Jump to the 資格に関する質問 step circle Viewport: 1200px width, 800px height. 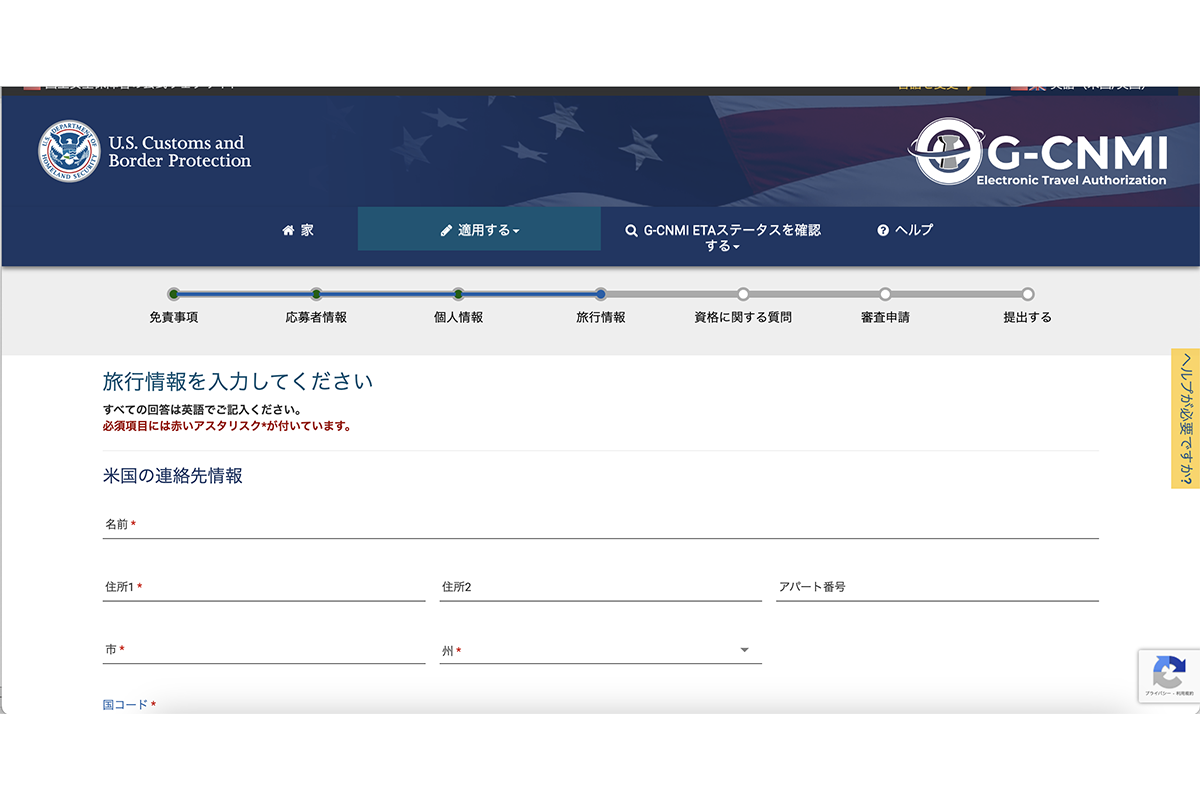point(743,294)
